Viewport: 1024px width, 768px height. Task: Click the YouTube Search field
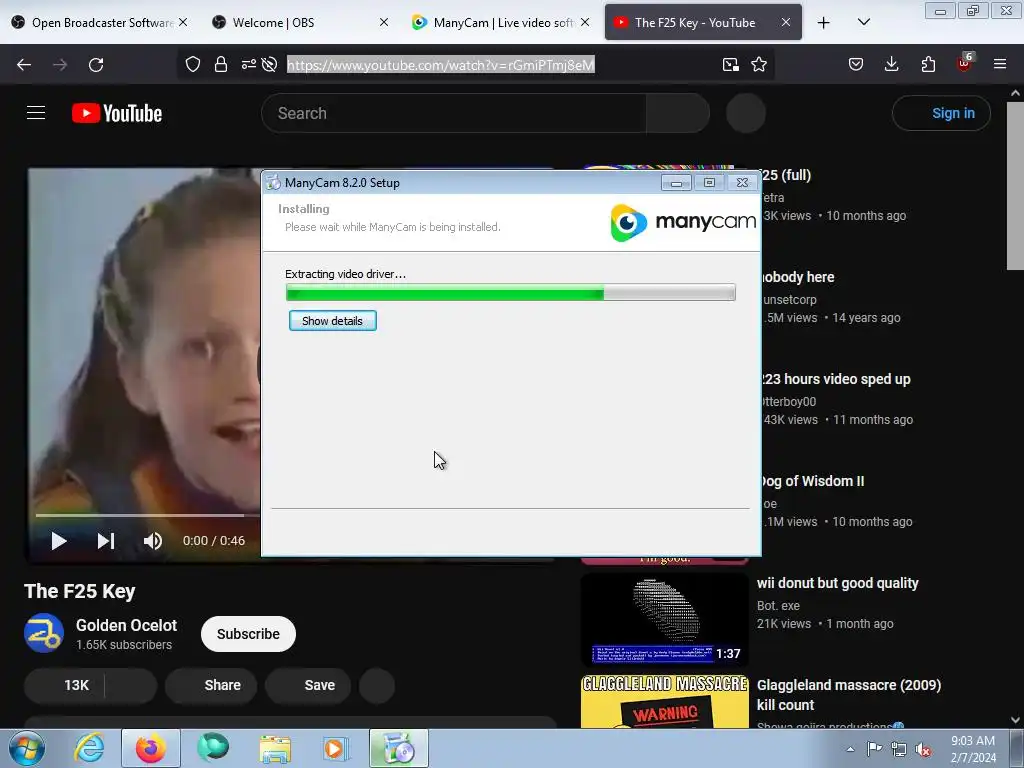tap(454, 113)
